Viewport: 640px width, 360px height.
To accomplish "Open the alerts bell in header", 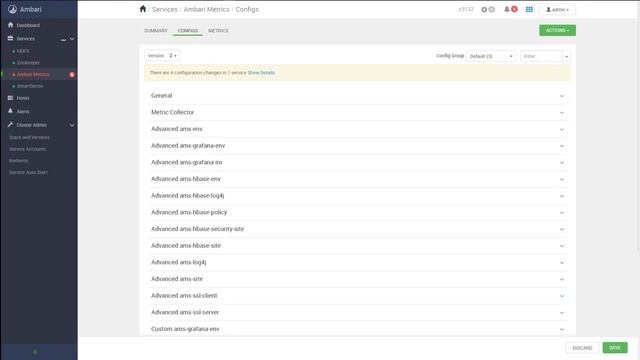I will coord(507,9).
